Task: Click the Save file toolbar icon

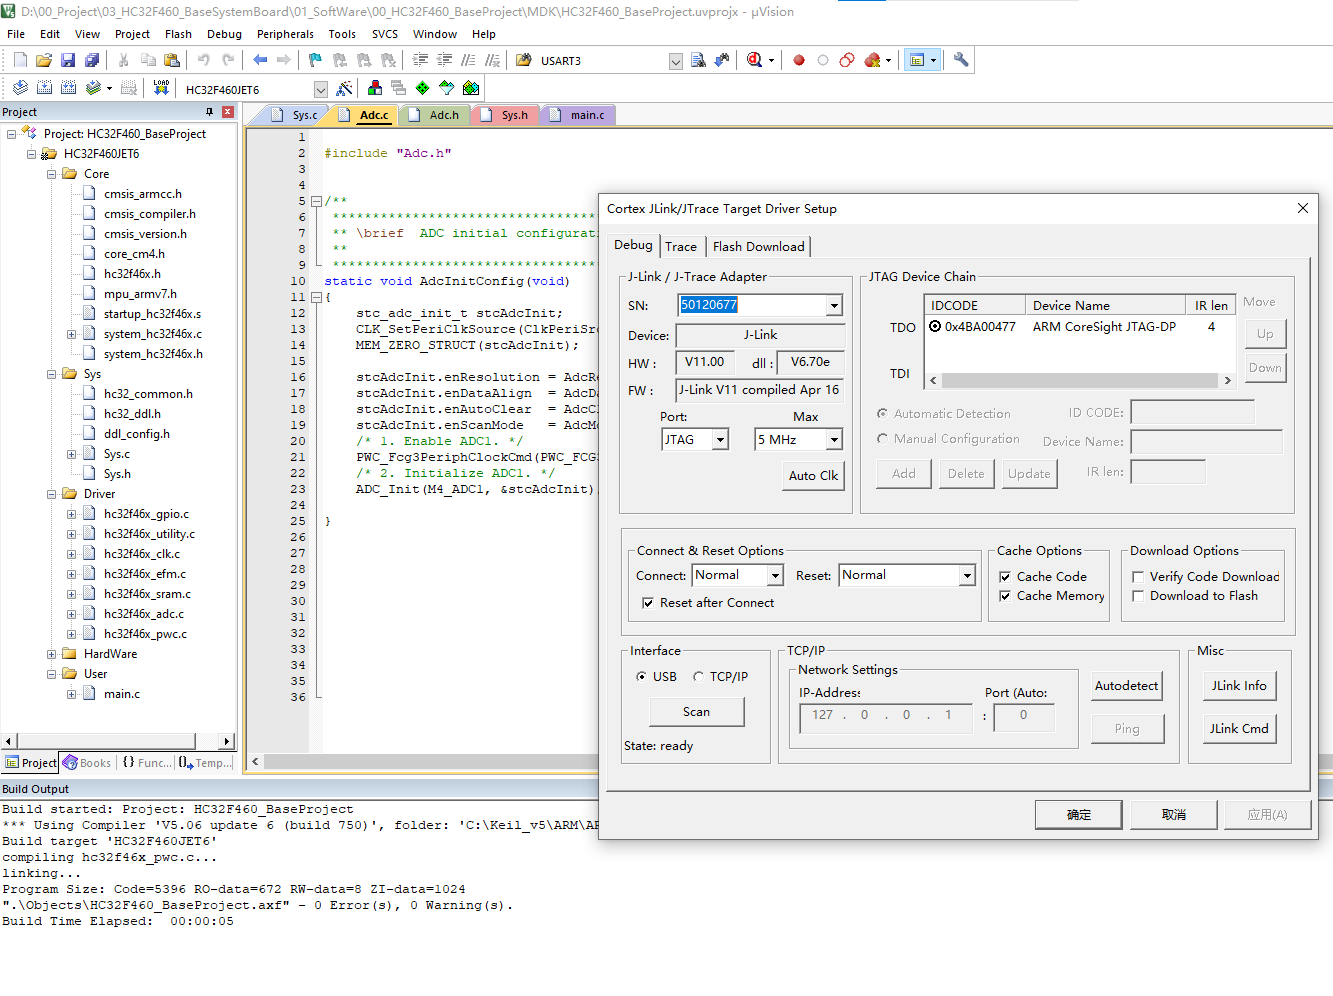Action: click(68, 60)
